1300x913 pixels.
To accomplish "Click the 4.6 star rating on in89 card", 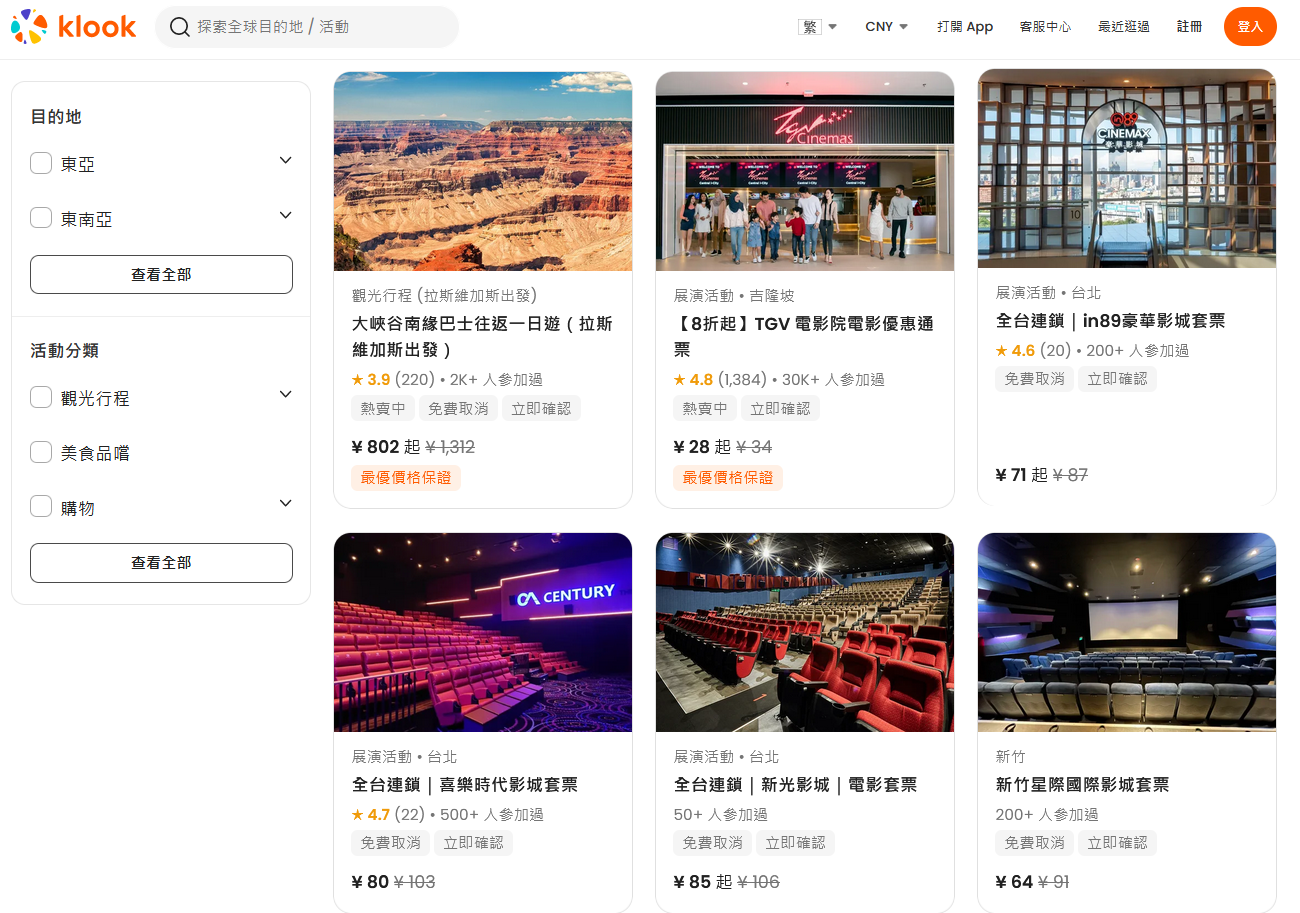I will [x=1015, y=351].
